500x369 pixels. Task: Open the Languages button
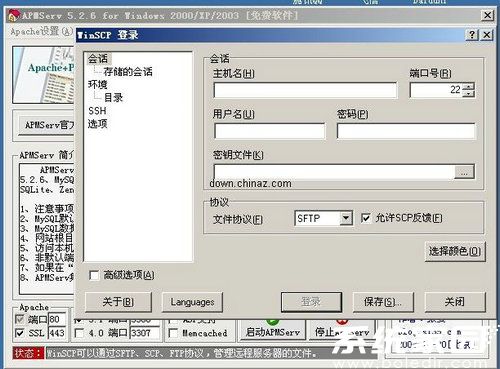pyautogui.click(x=192, y=302)
